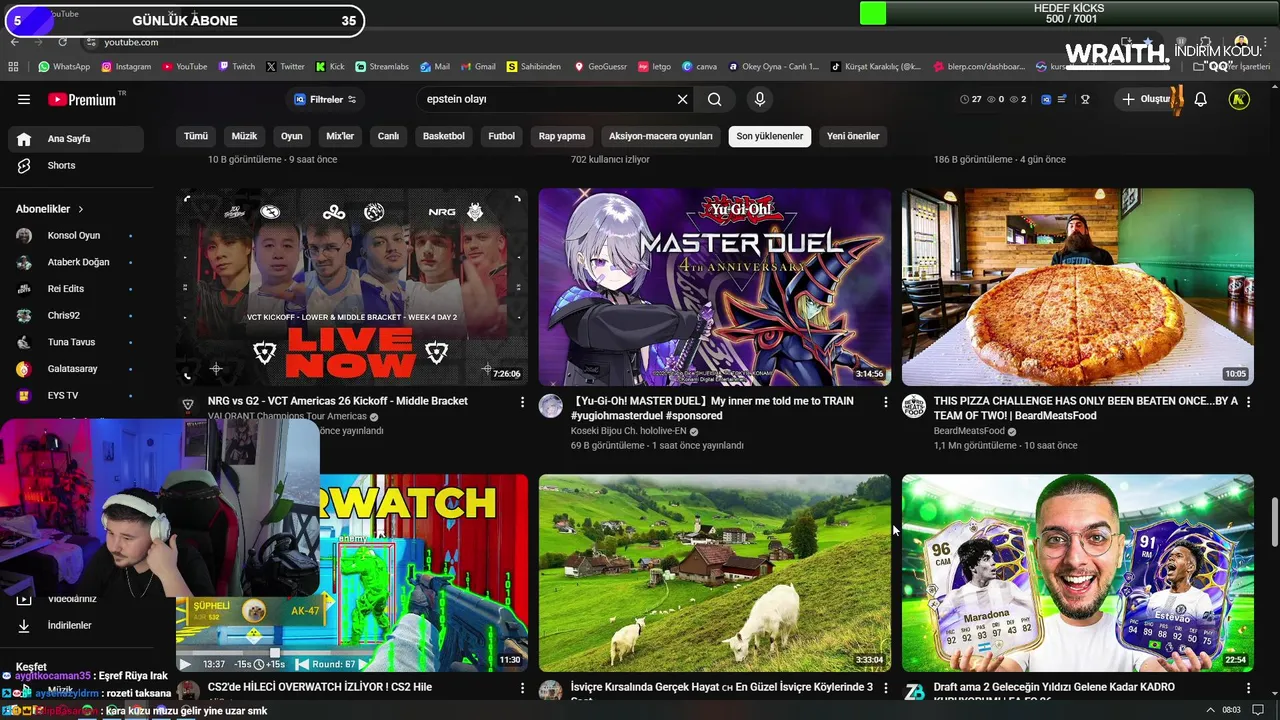Open the Filtreler filter button

coord(325,99)
